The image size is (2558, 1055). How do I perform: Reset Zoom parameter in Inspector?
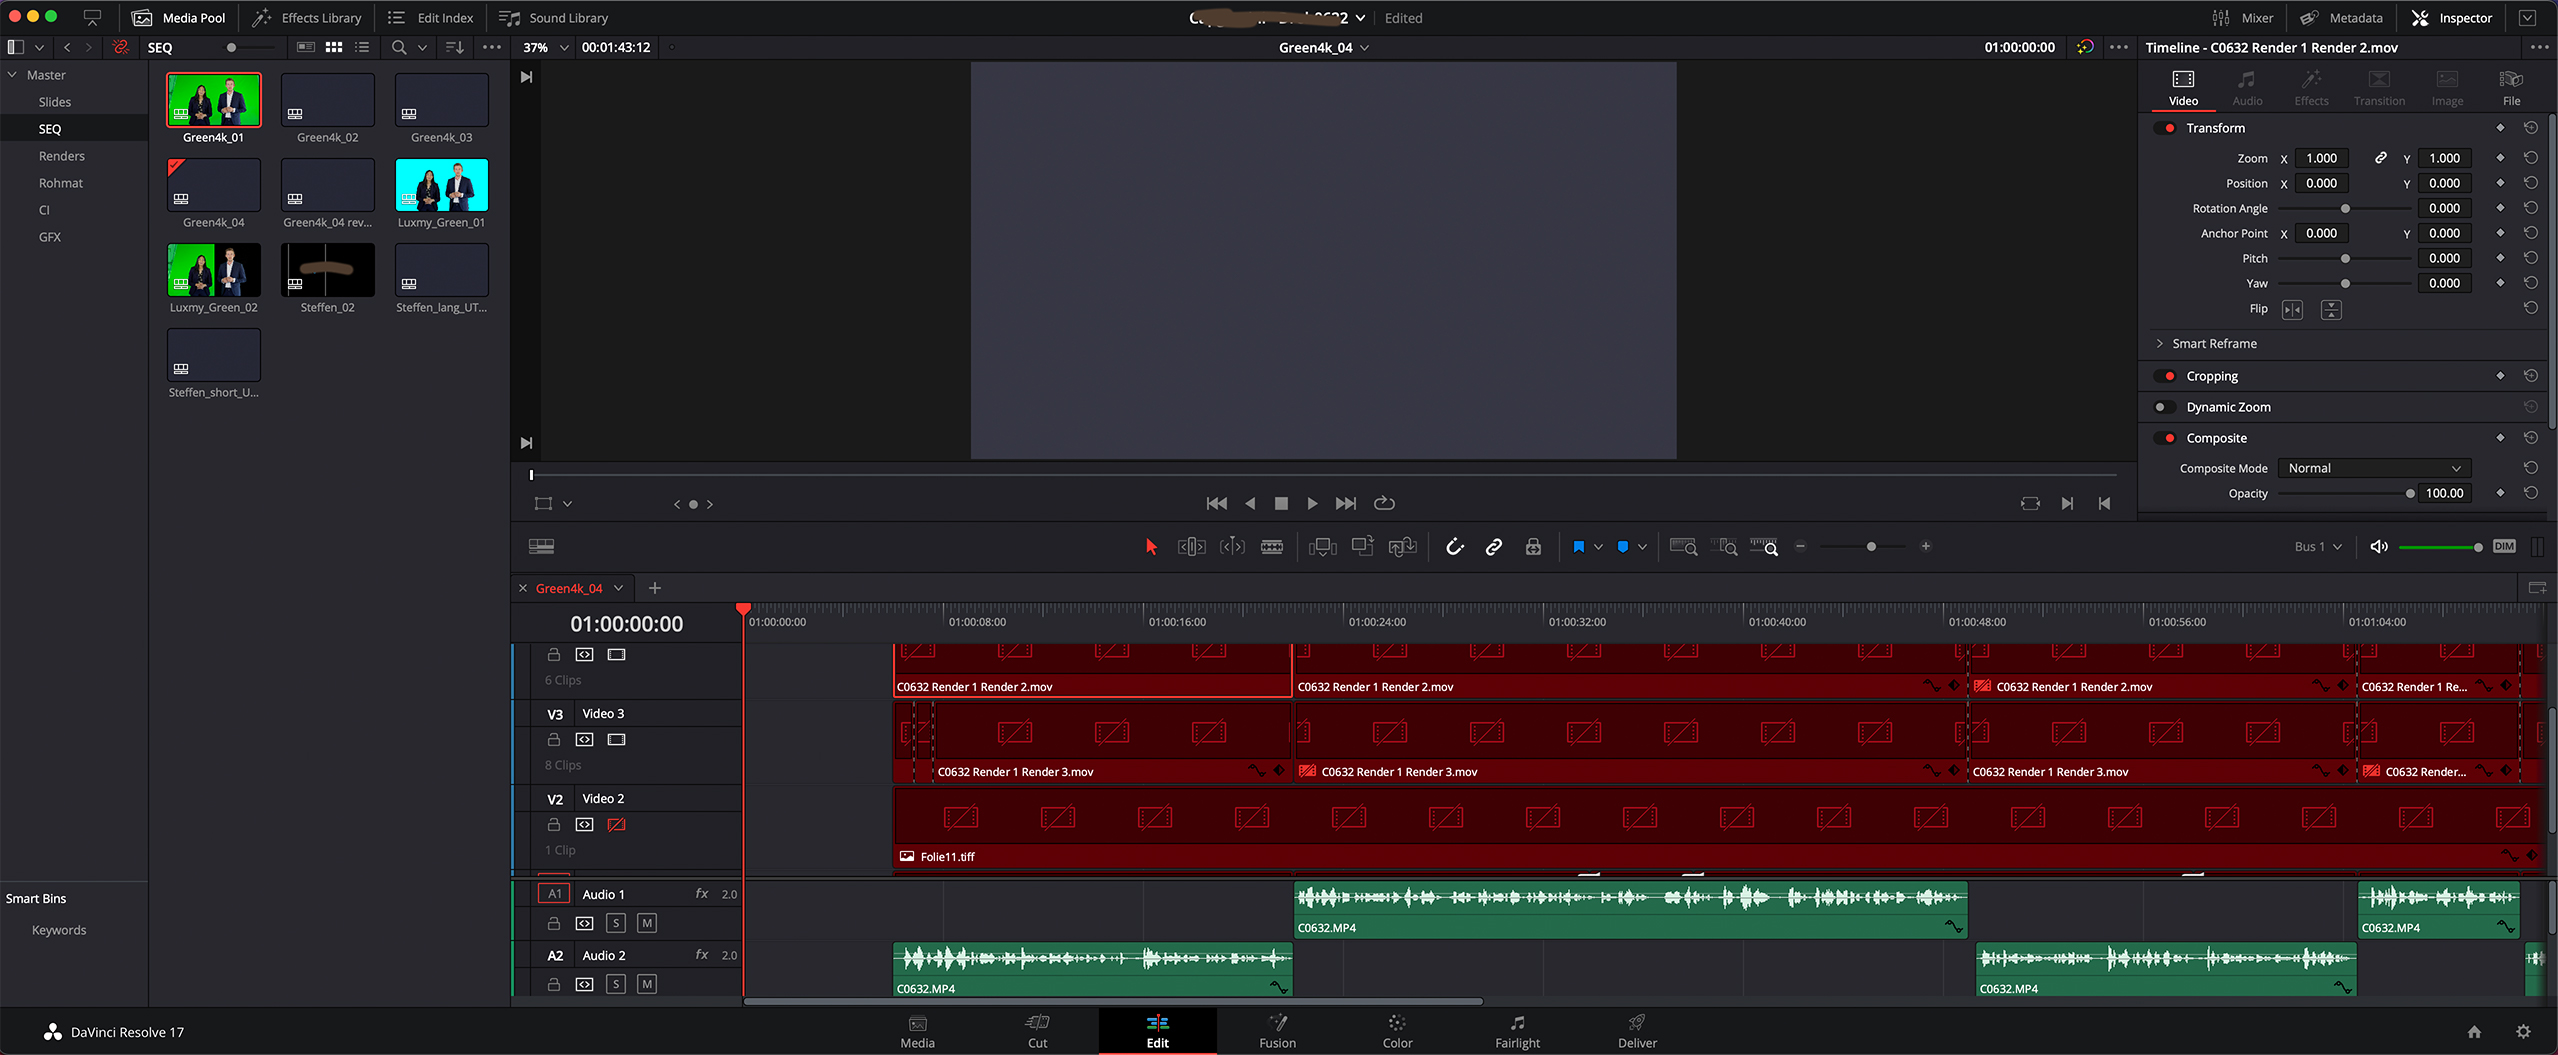(2530, 158)
